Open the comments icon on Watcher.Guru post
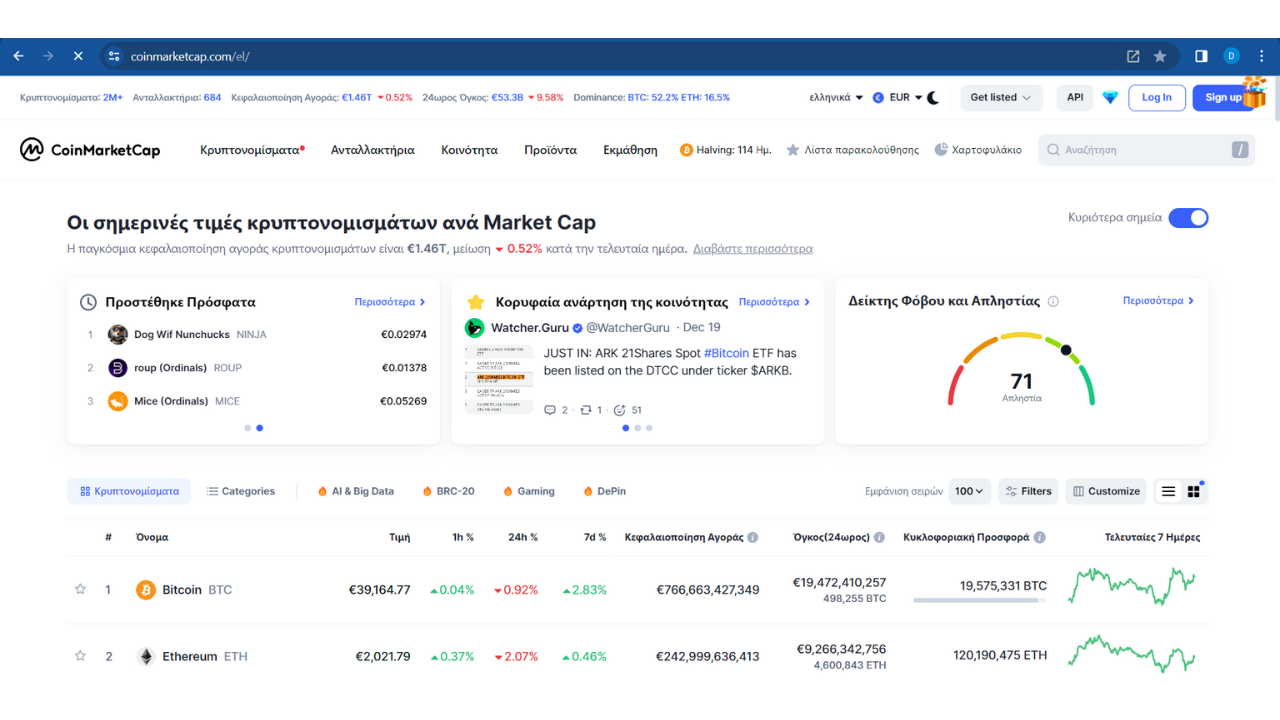The width and height of the screenshot is (1280, 720). pos(550,410)
